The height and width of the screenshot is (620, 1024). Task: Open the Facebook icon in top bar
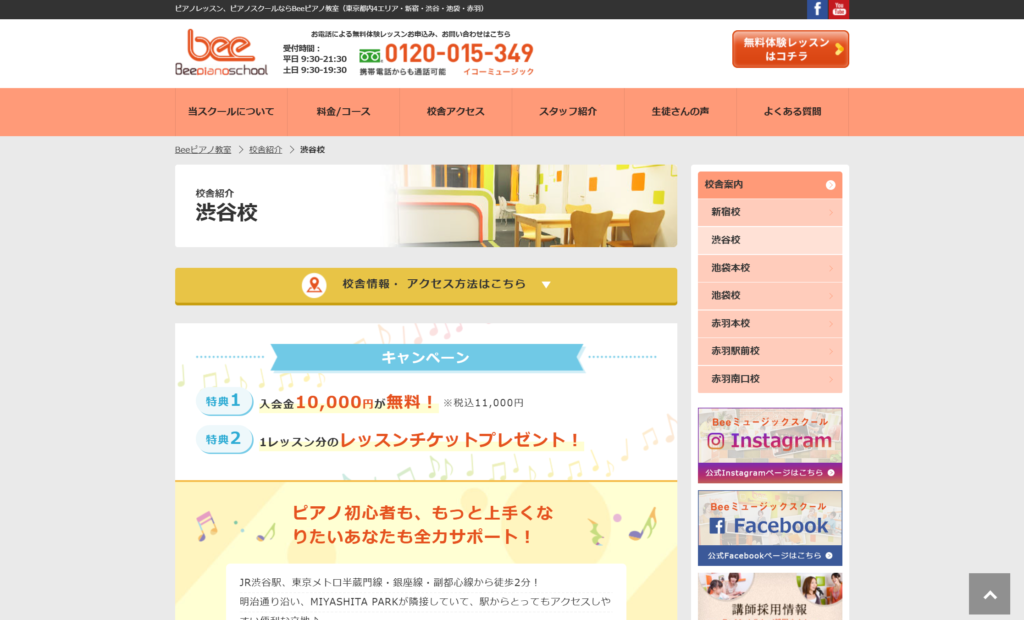click(x=817, y=9)
